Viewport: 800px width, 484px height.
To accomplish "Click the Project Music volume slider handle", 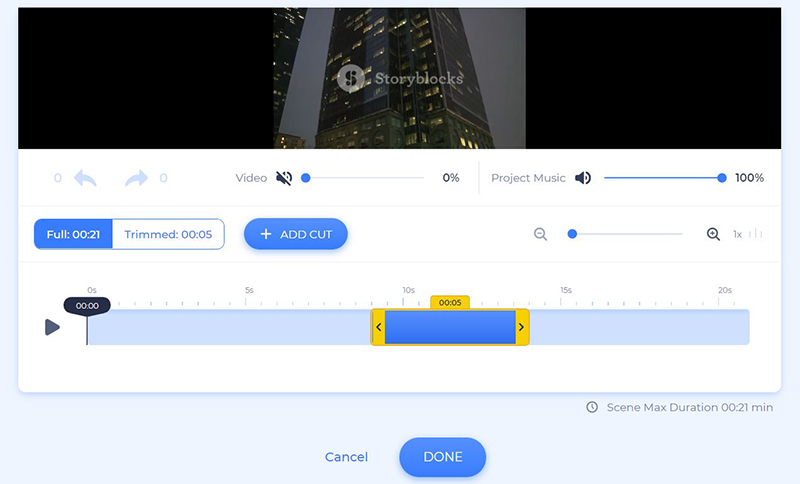I will (721, 178).
